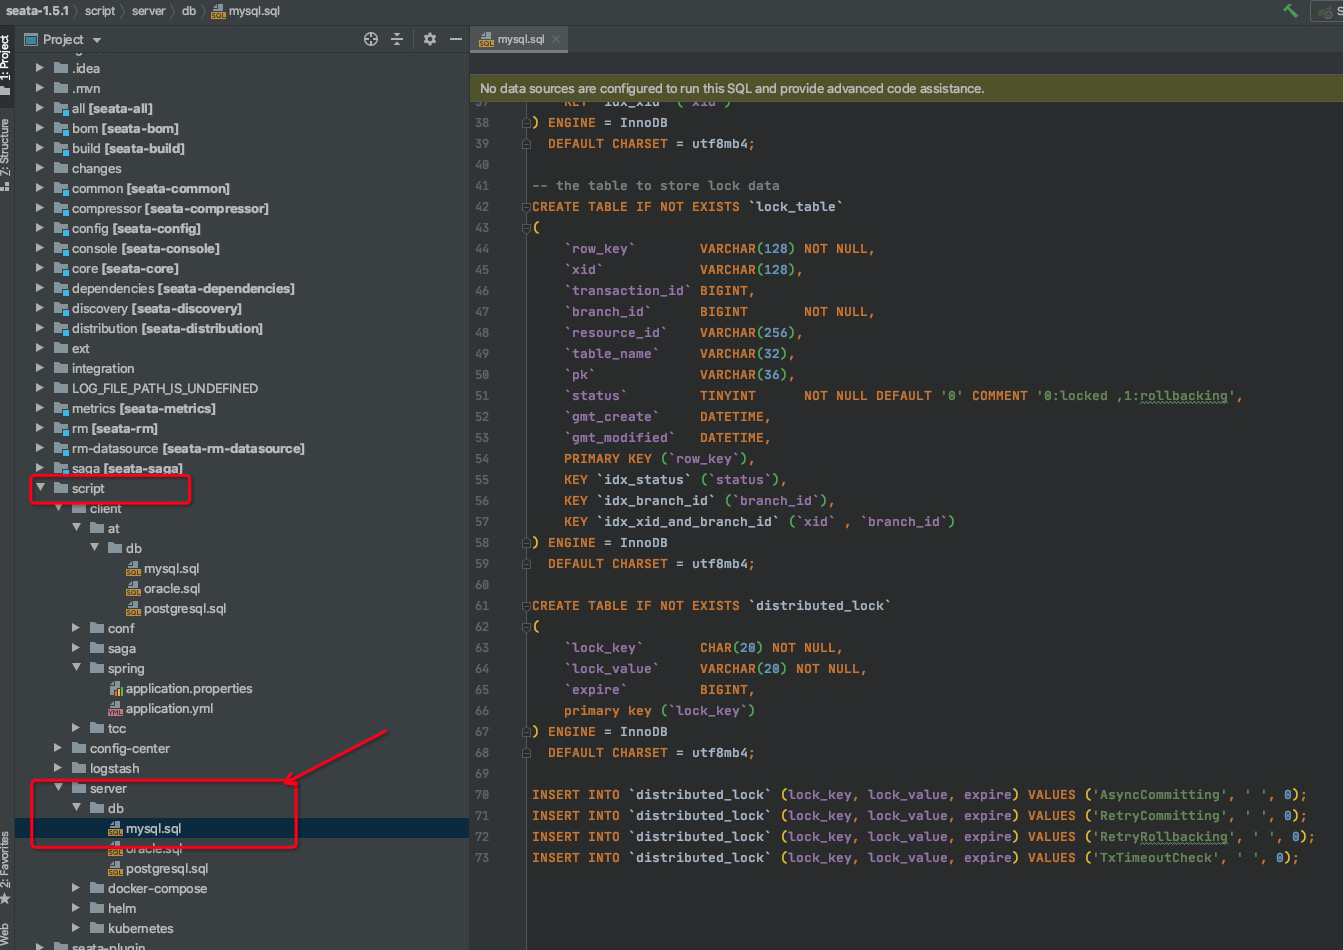1343x950 pixels.
Task: Hide the Project panel via minimize icon
Action: click(456, 38)
